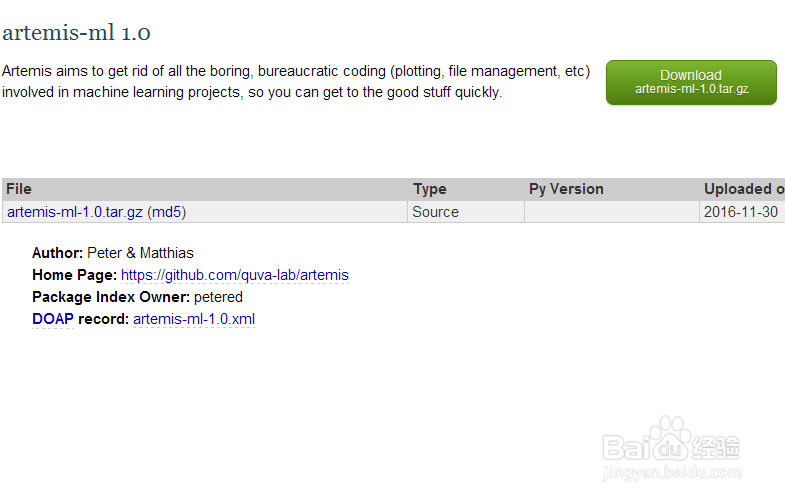
Task: Open the md5 checksum link
Action: (x=167, y=212)
